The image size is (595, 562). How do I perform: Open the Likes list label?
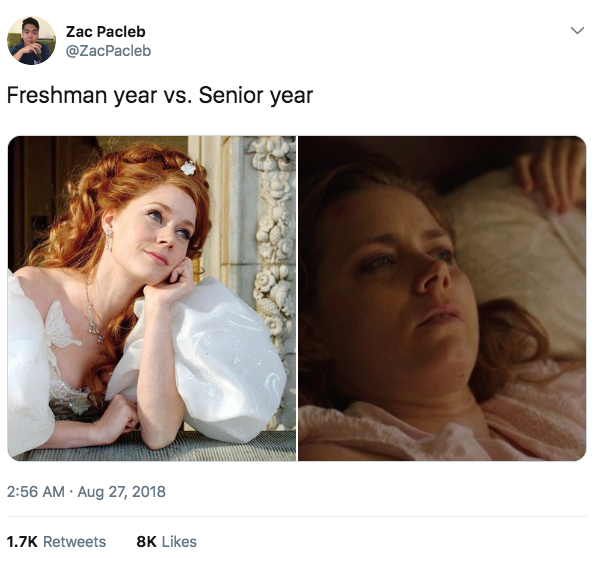(x=179, y=542)
